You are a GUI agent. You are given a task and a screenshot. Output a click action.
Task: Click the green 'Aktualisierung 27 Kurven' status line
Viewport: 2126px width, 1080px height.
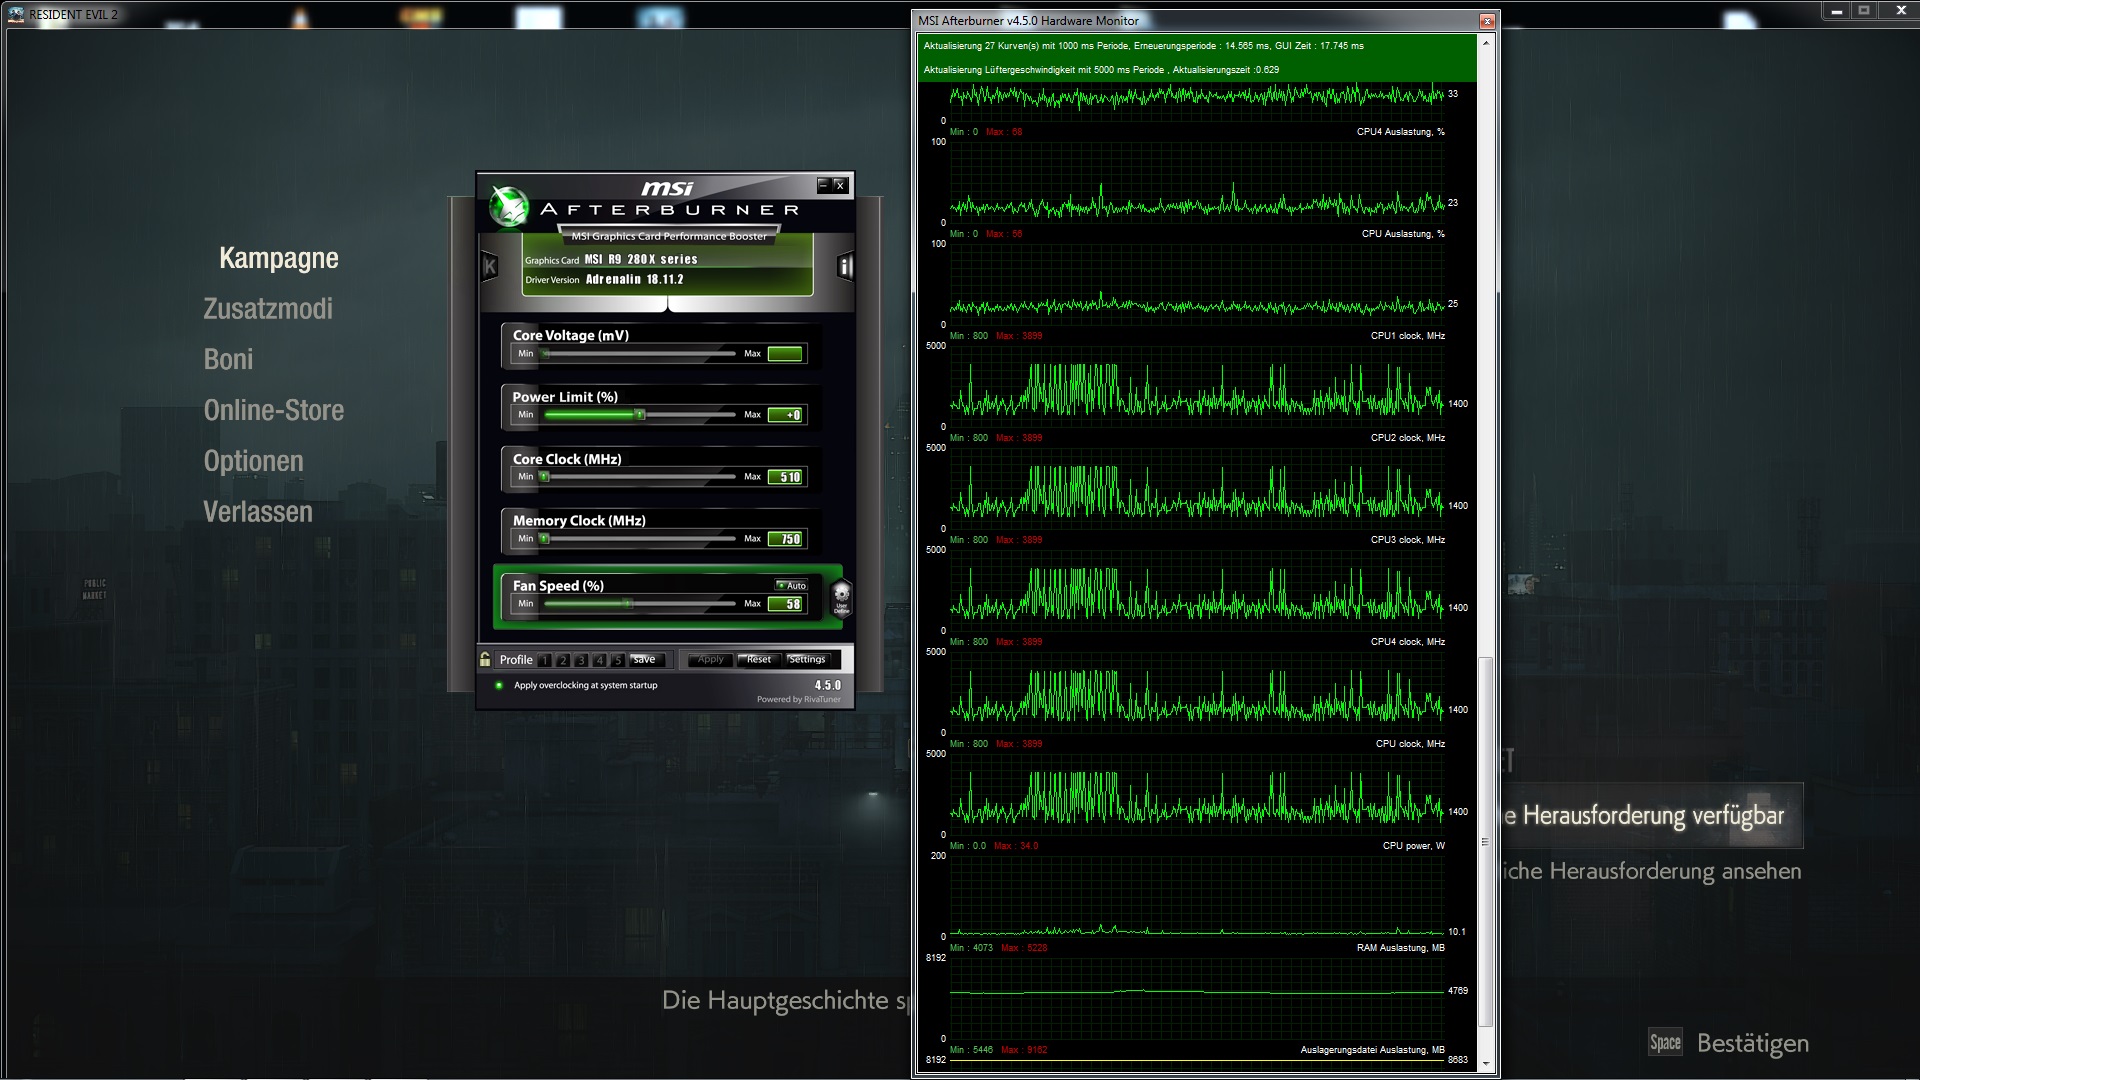click(x=1143, y=46)
